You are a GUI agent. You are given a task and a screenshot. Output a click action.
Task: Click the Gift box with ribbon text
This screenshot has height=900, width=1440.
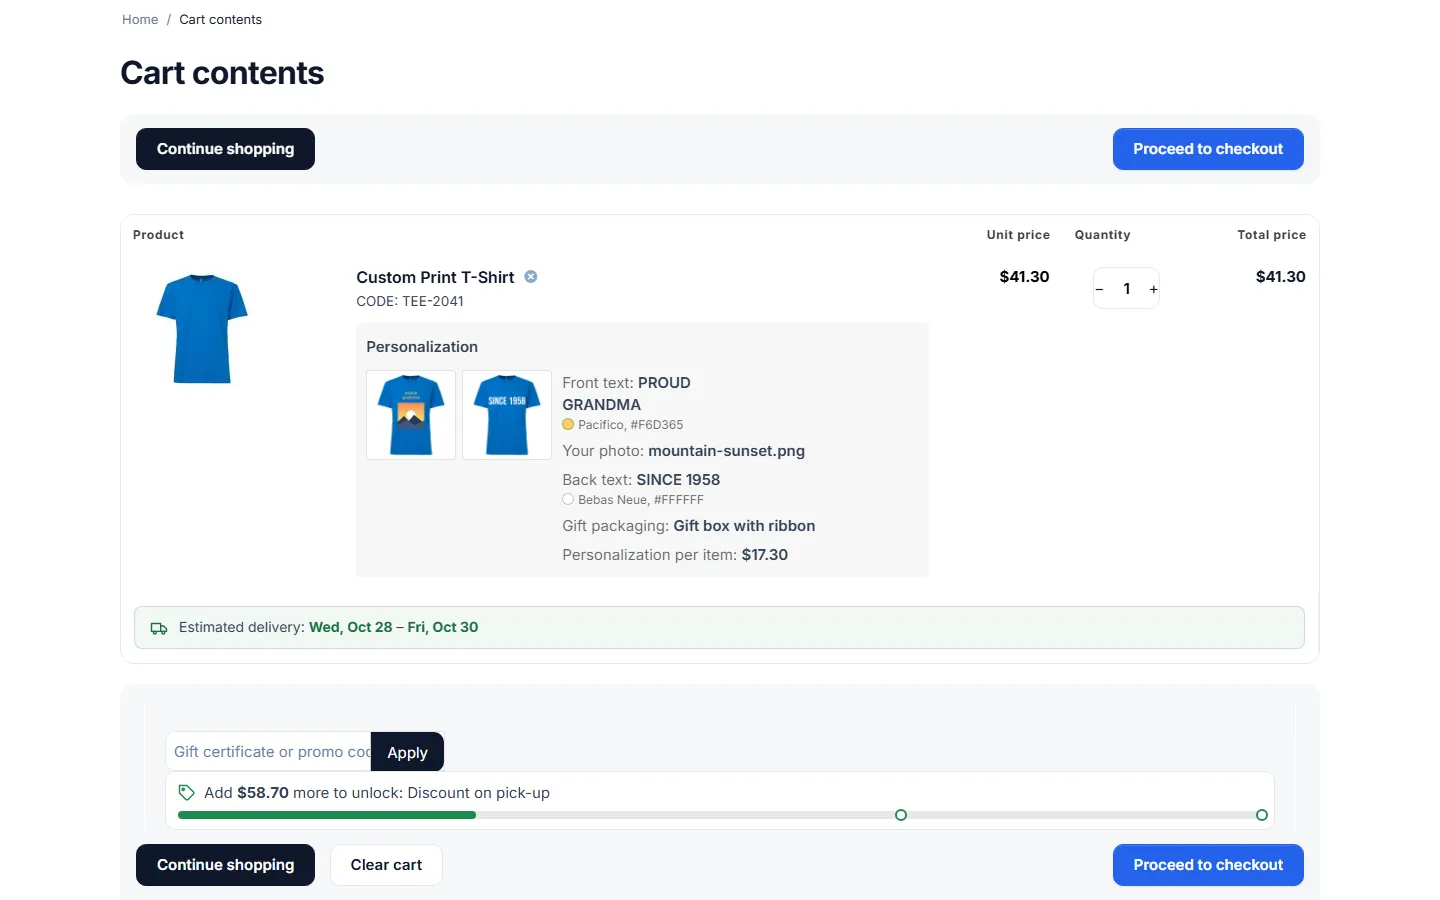(744, 526)
